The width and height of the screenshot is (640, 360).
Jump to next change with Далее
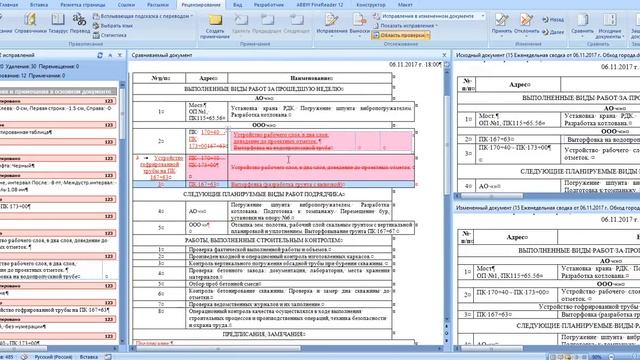553,32
